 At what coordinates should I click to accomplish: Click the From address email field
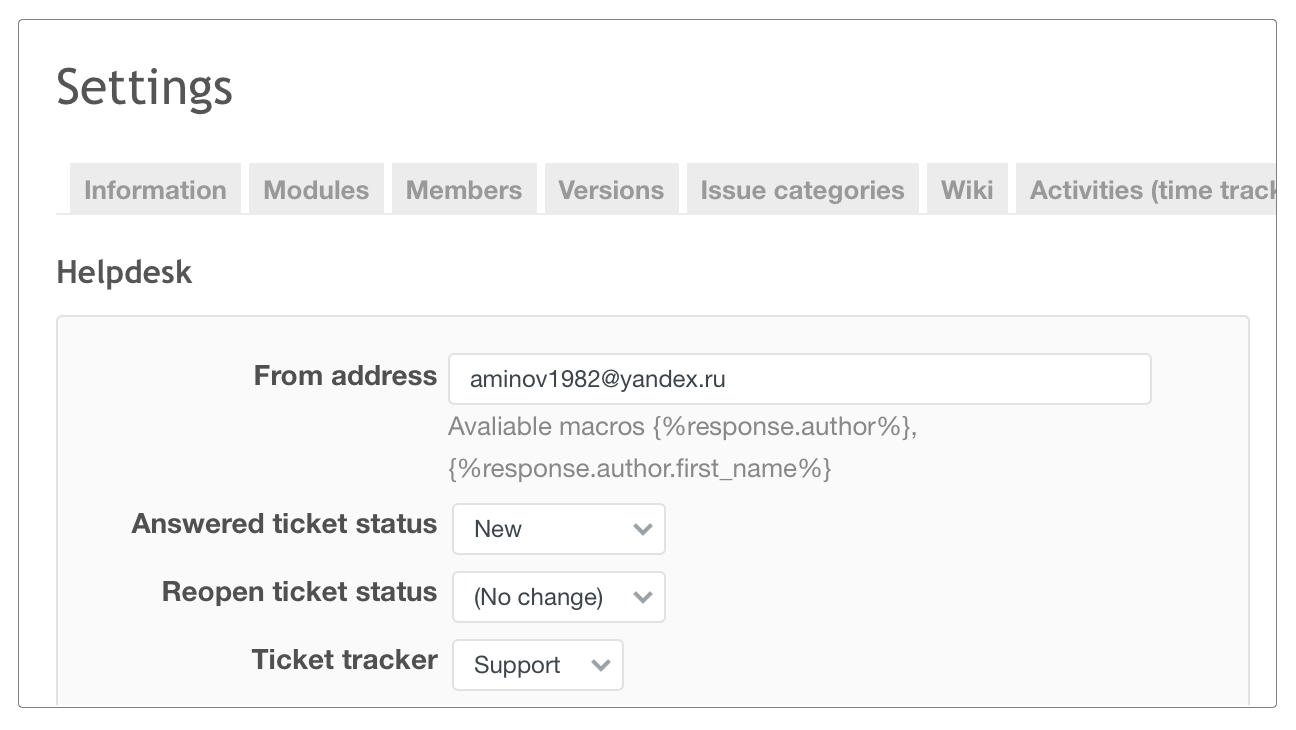pos(799,378)
